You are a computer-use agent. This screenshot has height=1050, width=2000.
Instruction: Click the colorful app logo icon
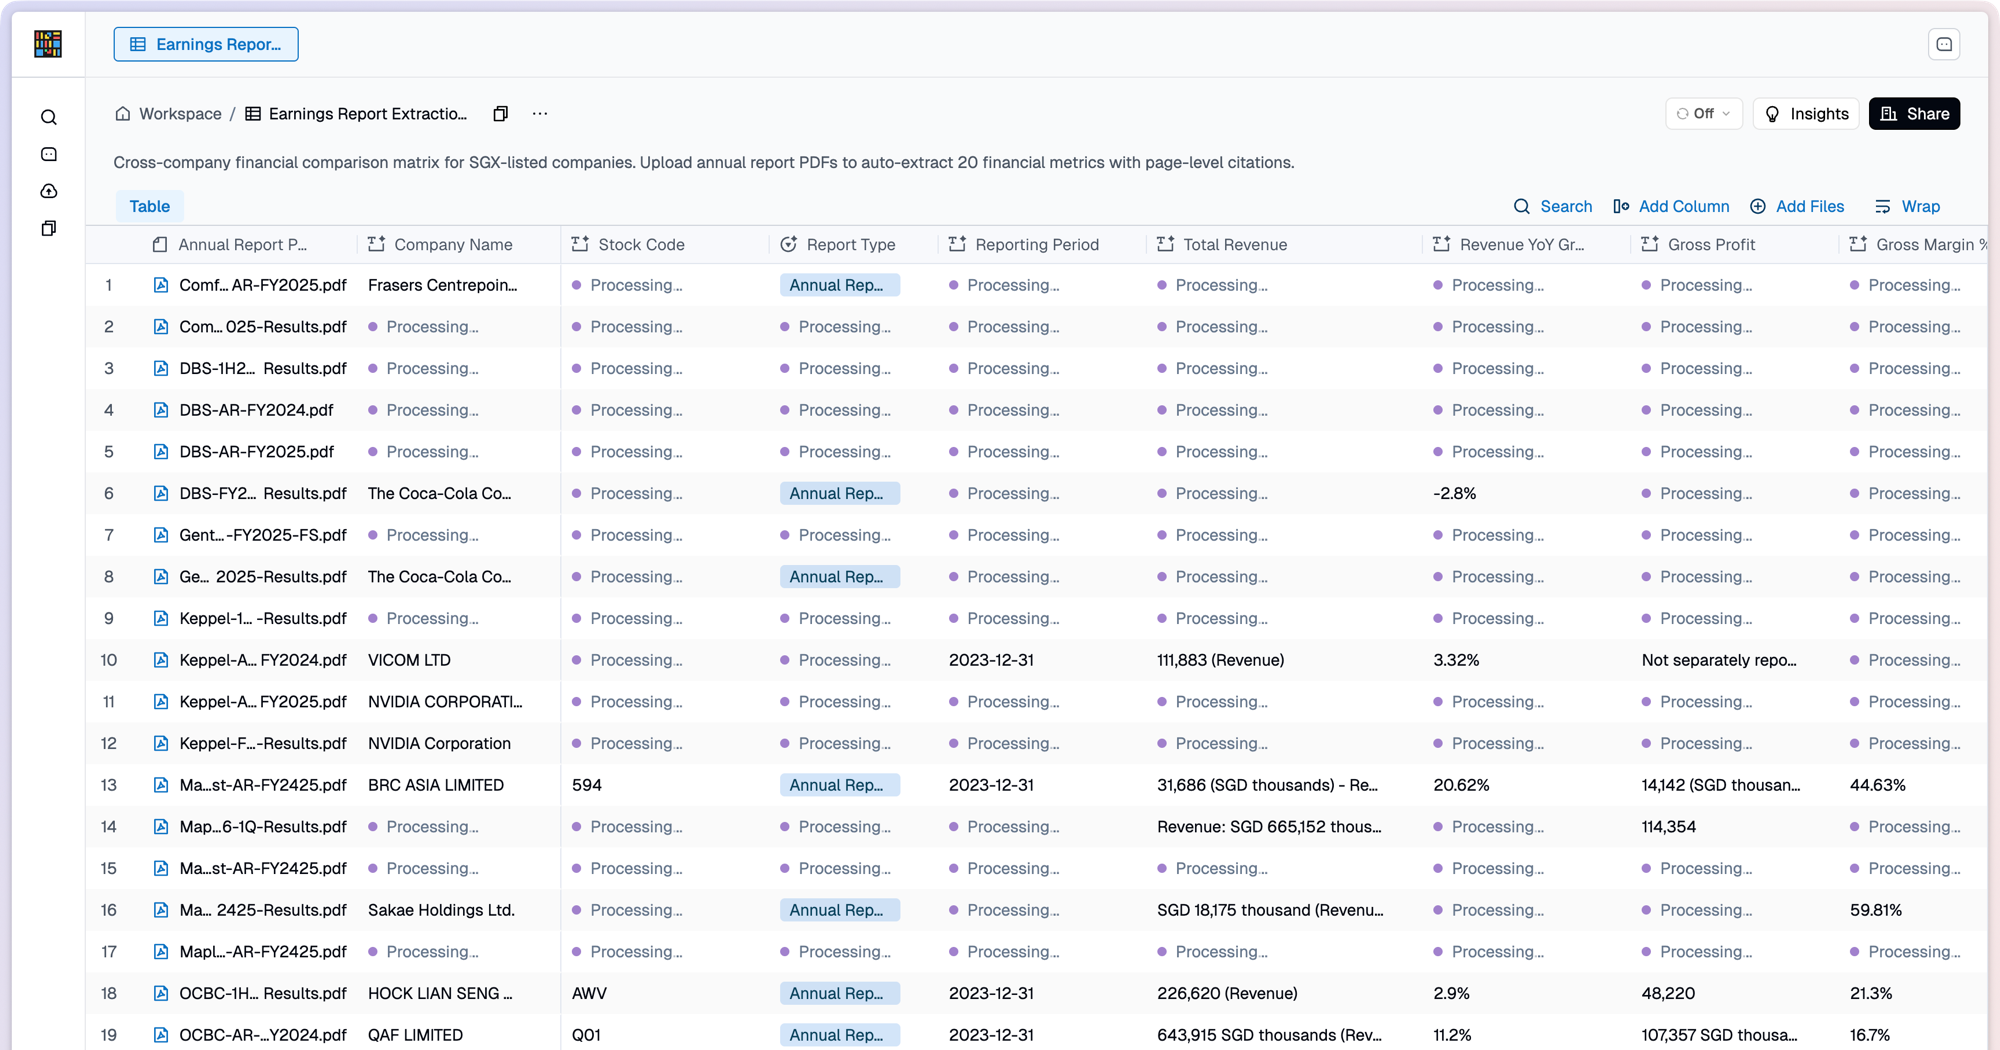tap(48, 44)
